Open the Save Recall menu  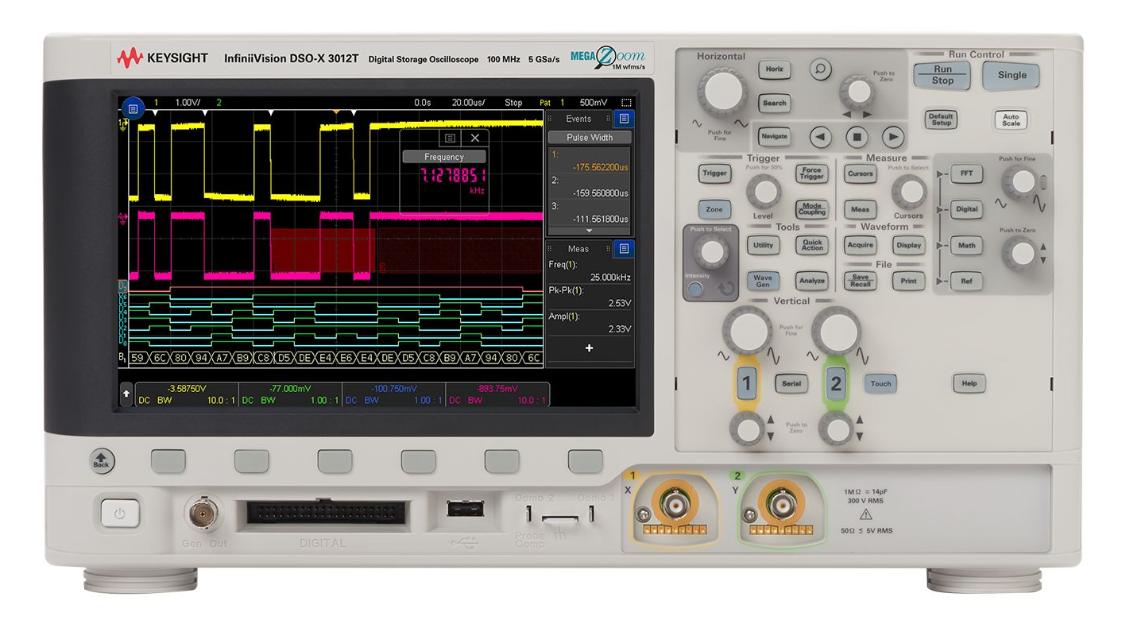(x=860, y=281)
